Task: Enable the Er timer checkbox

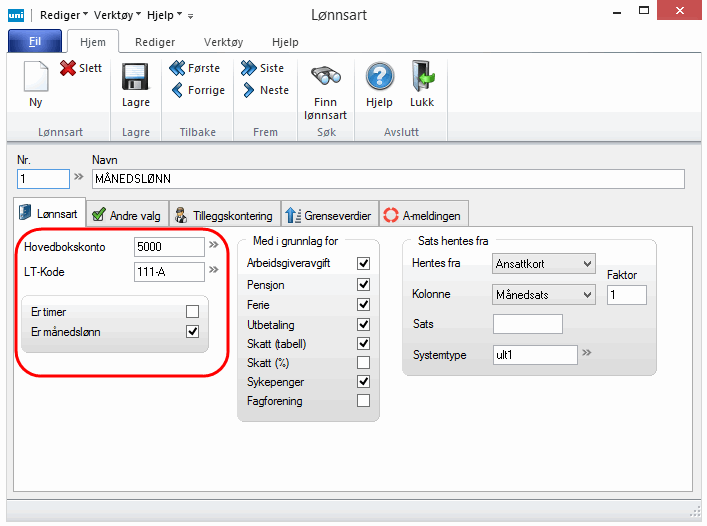Action: (192, 312)
